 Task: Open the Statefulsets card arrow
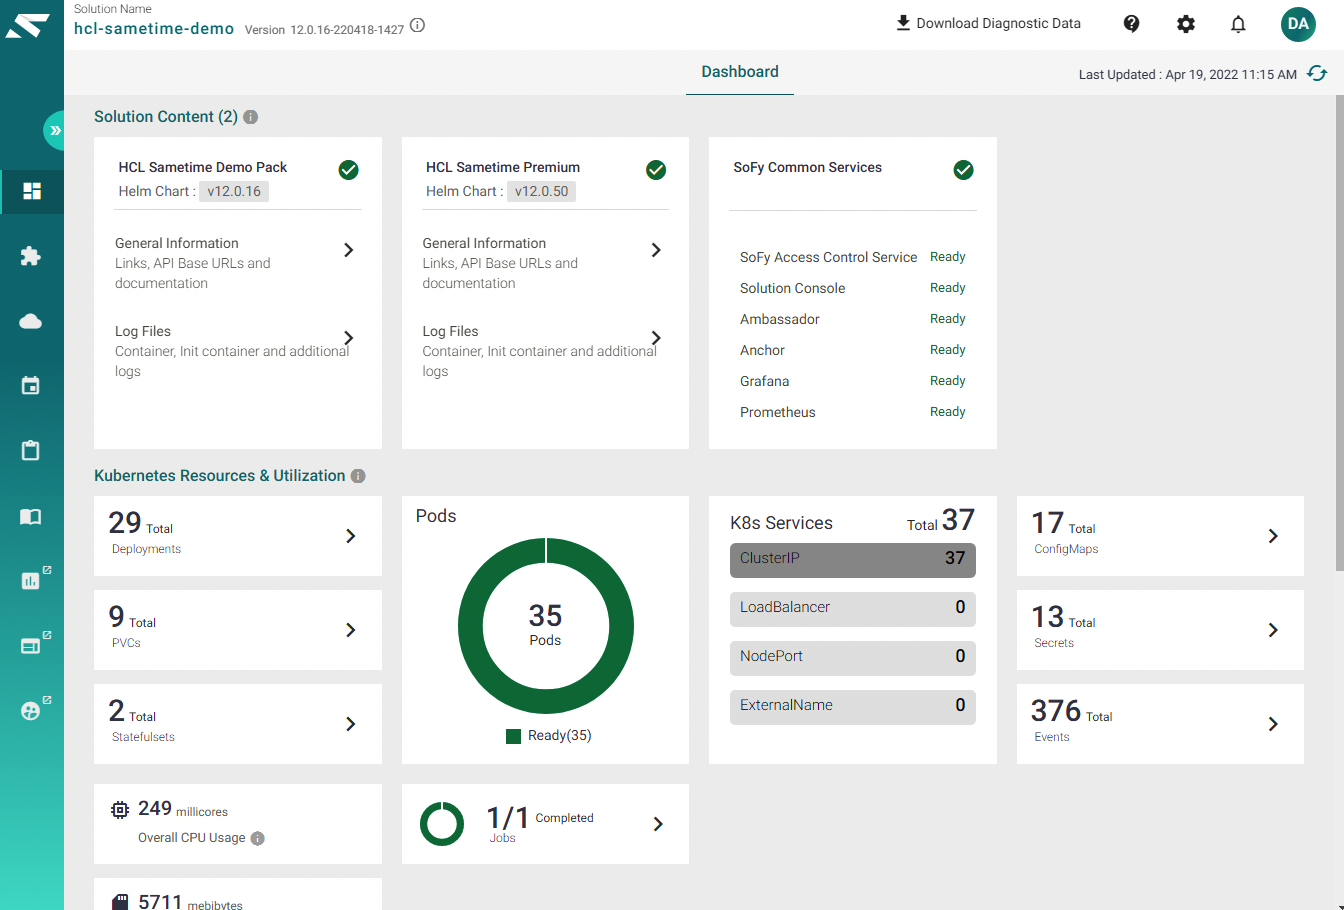click(x=351, y=724)
